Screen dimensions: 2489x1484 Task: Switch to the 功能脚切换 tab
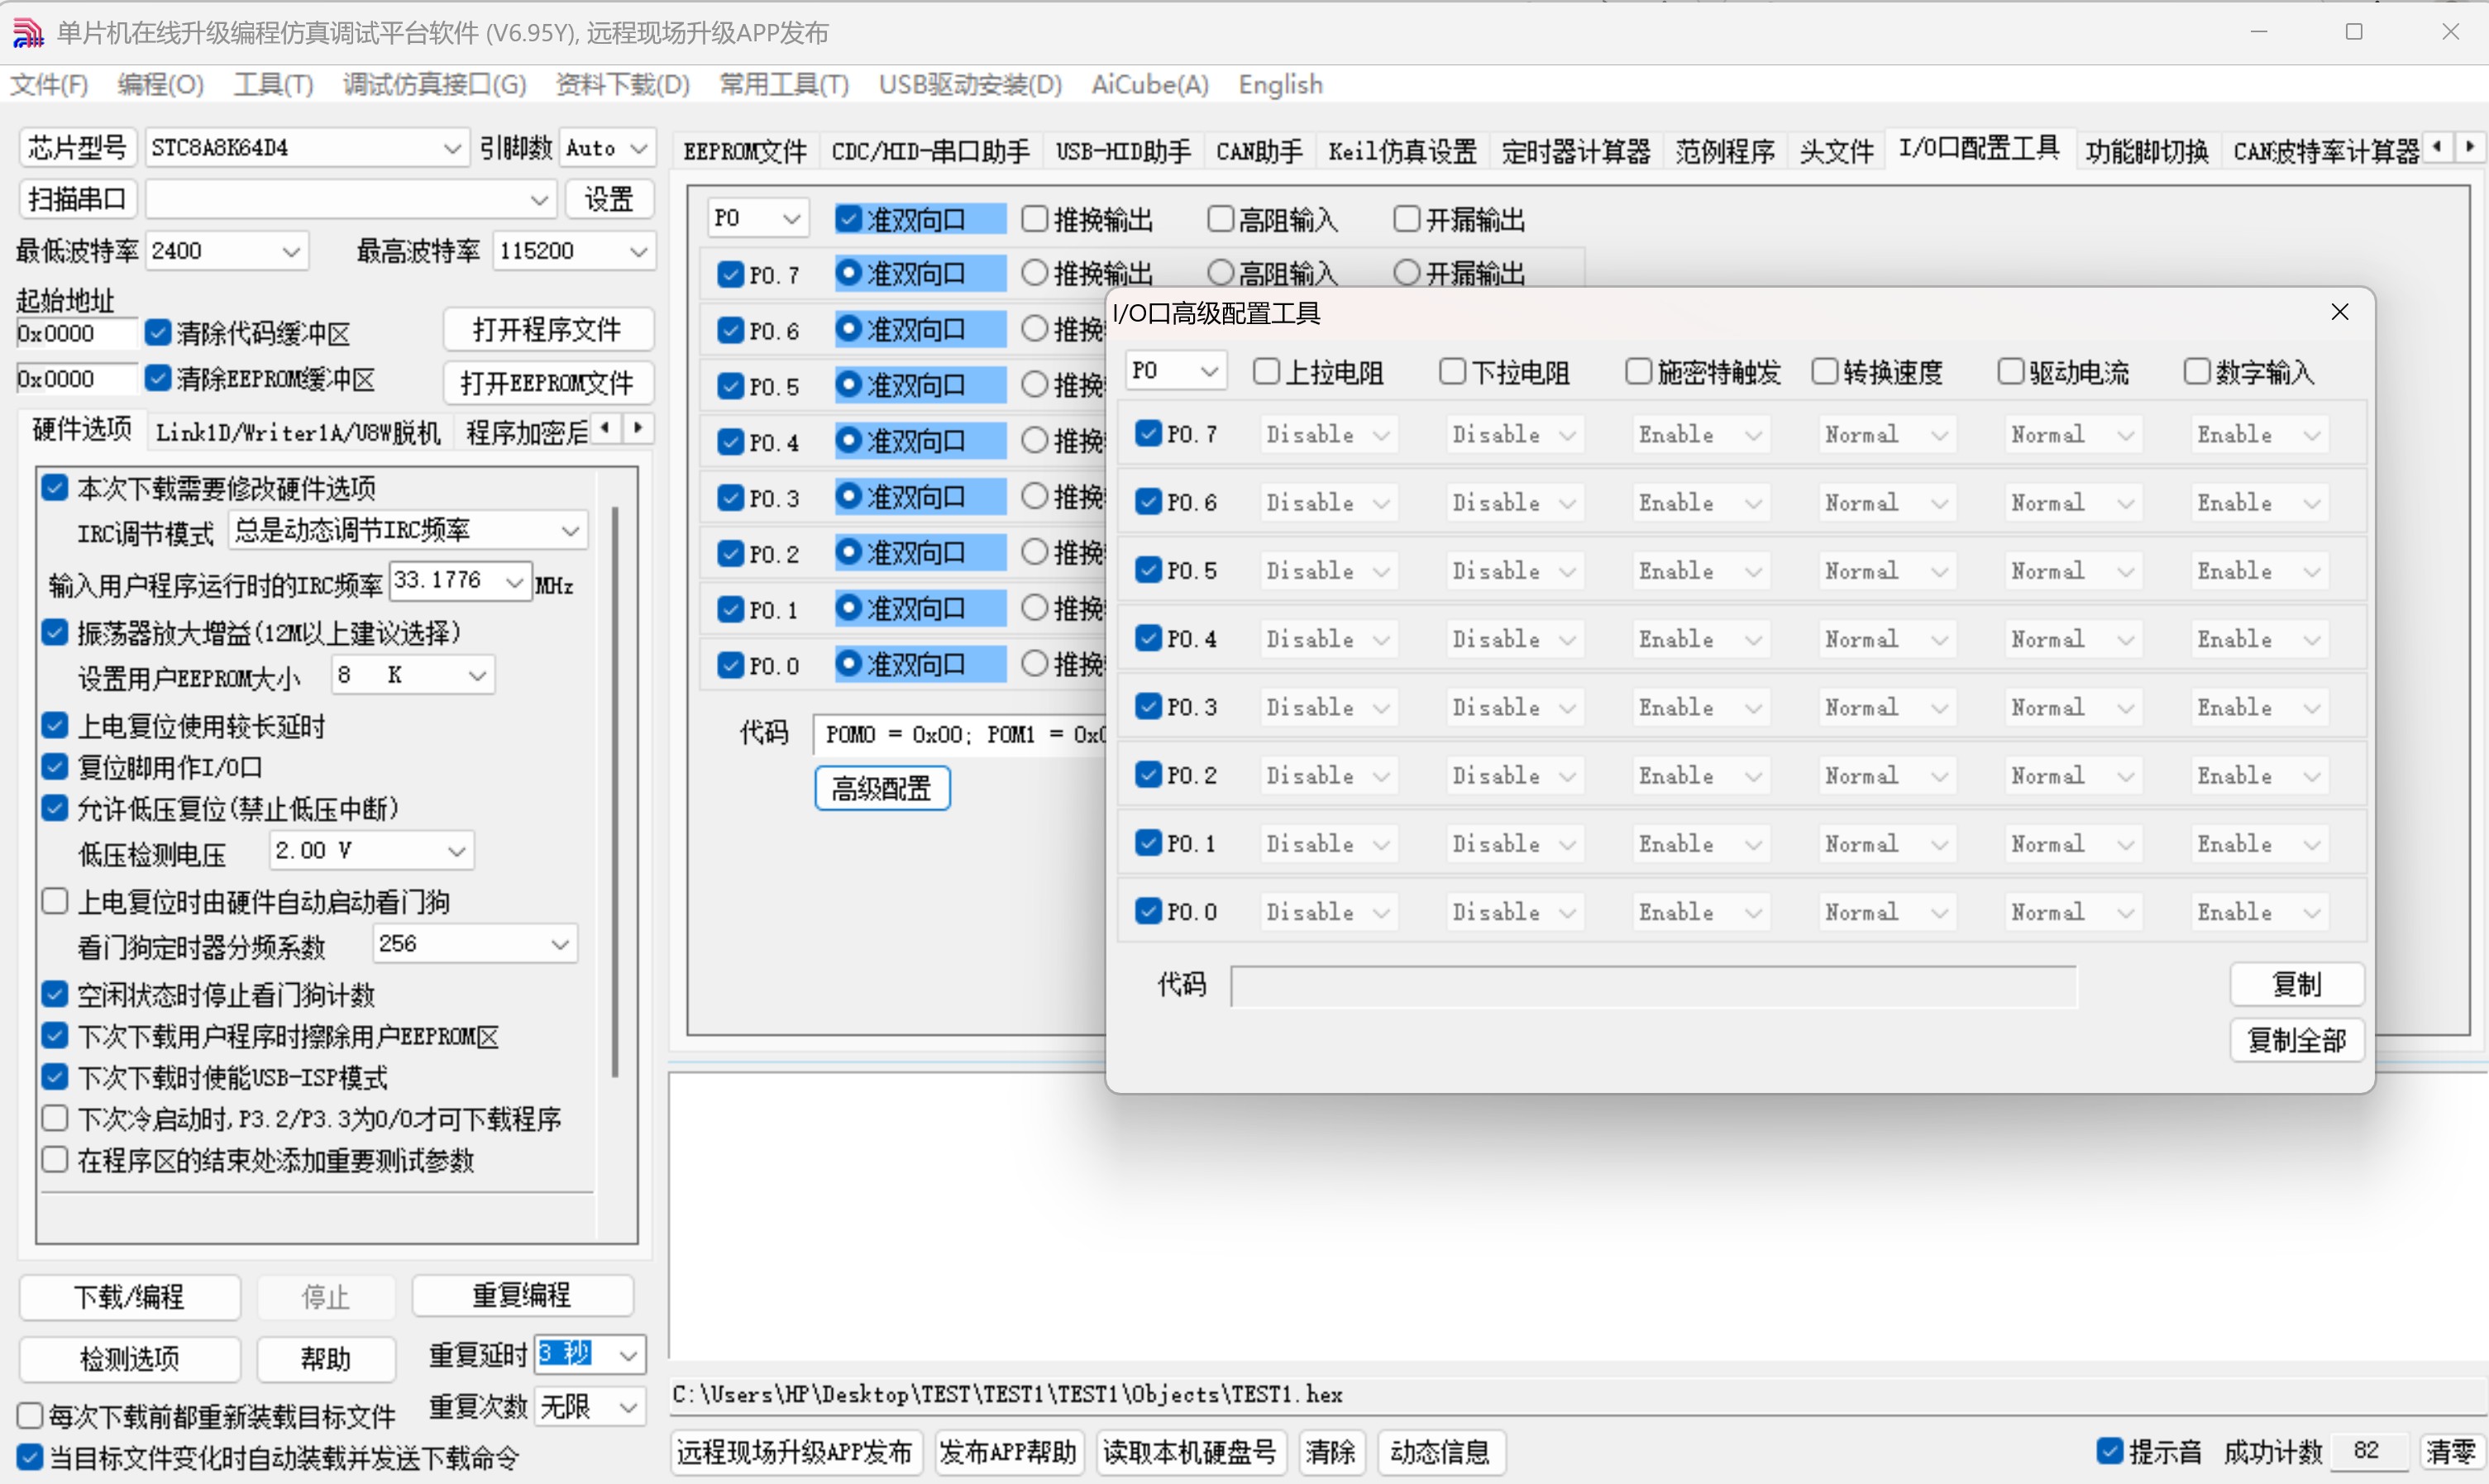pyautogui.click(x=2146, y=151)
